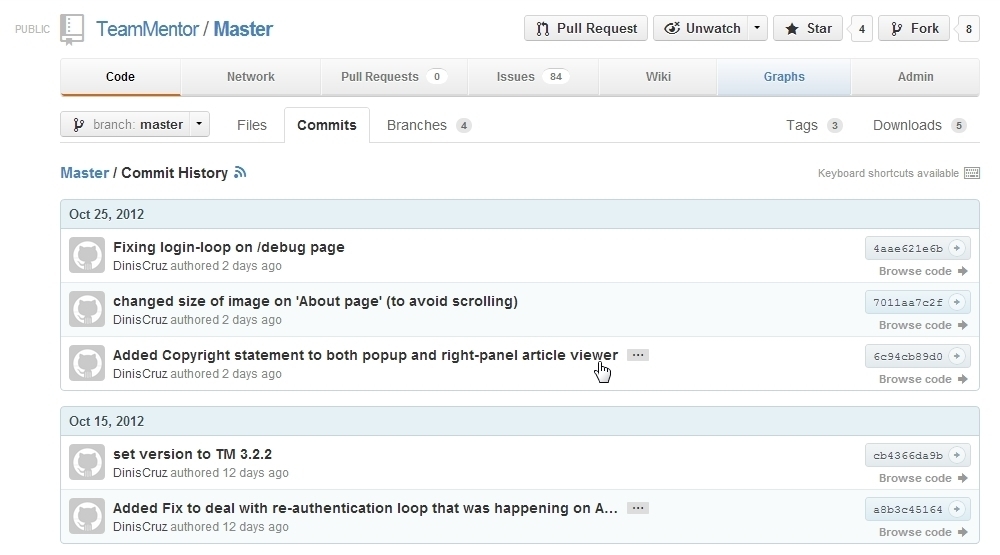Go to the Graphs tab
Viewport: 1000px width, 555px height.
coord(784,77)
